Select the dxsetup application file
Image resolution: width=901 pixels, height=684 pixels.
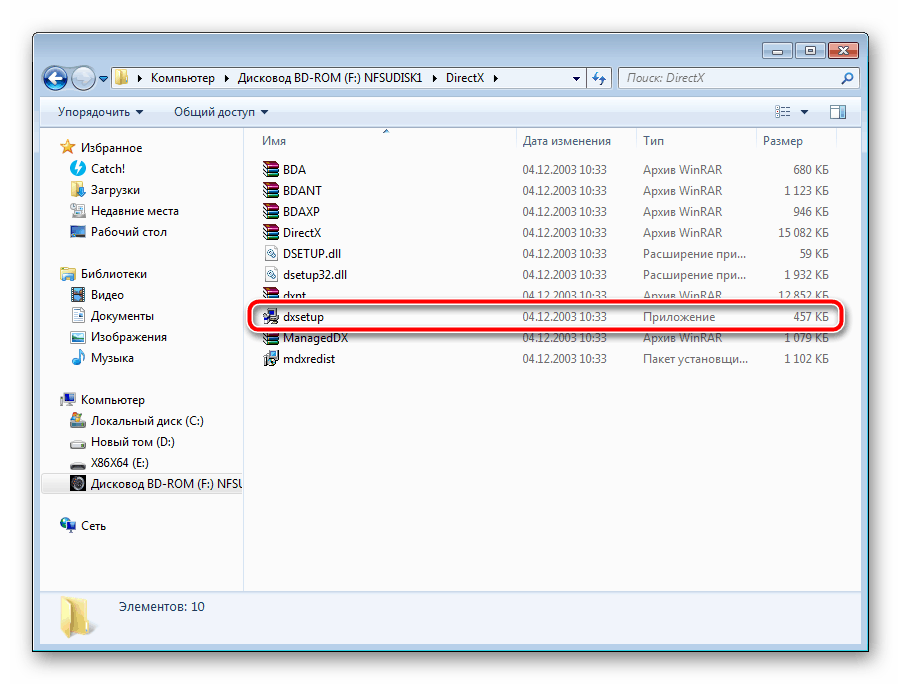point(303,317)
